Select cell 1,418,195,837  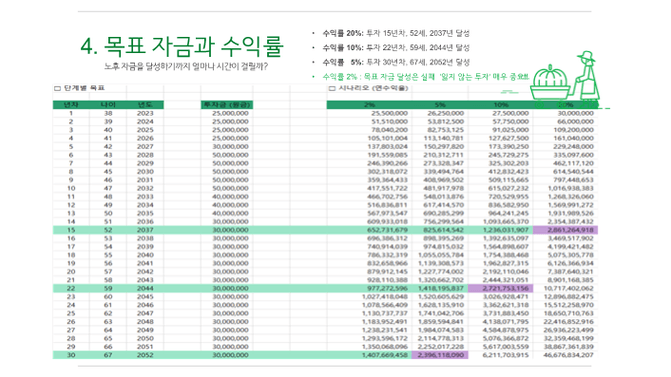(441, 288)
